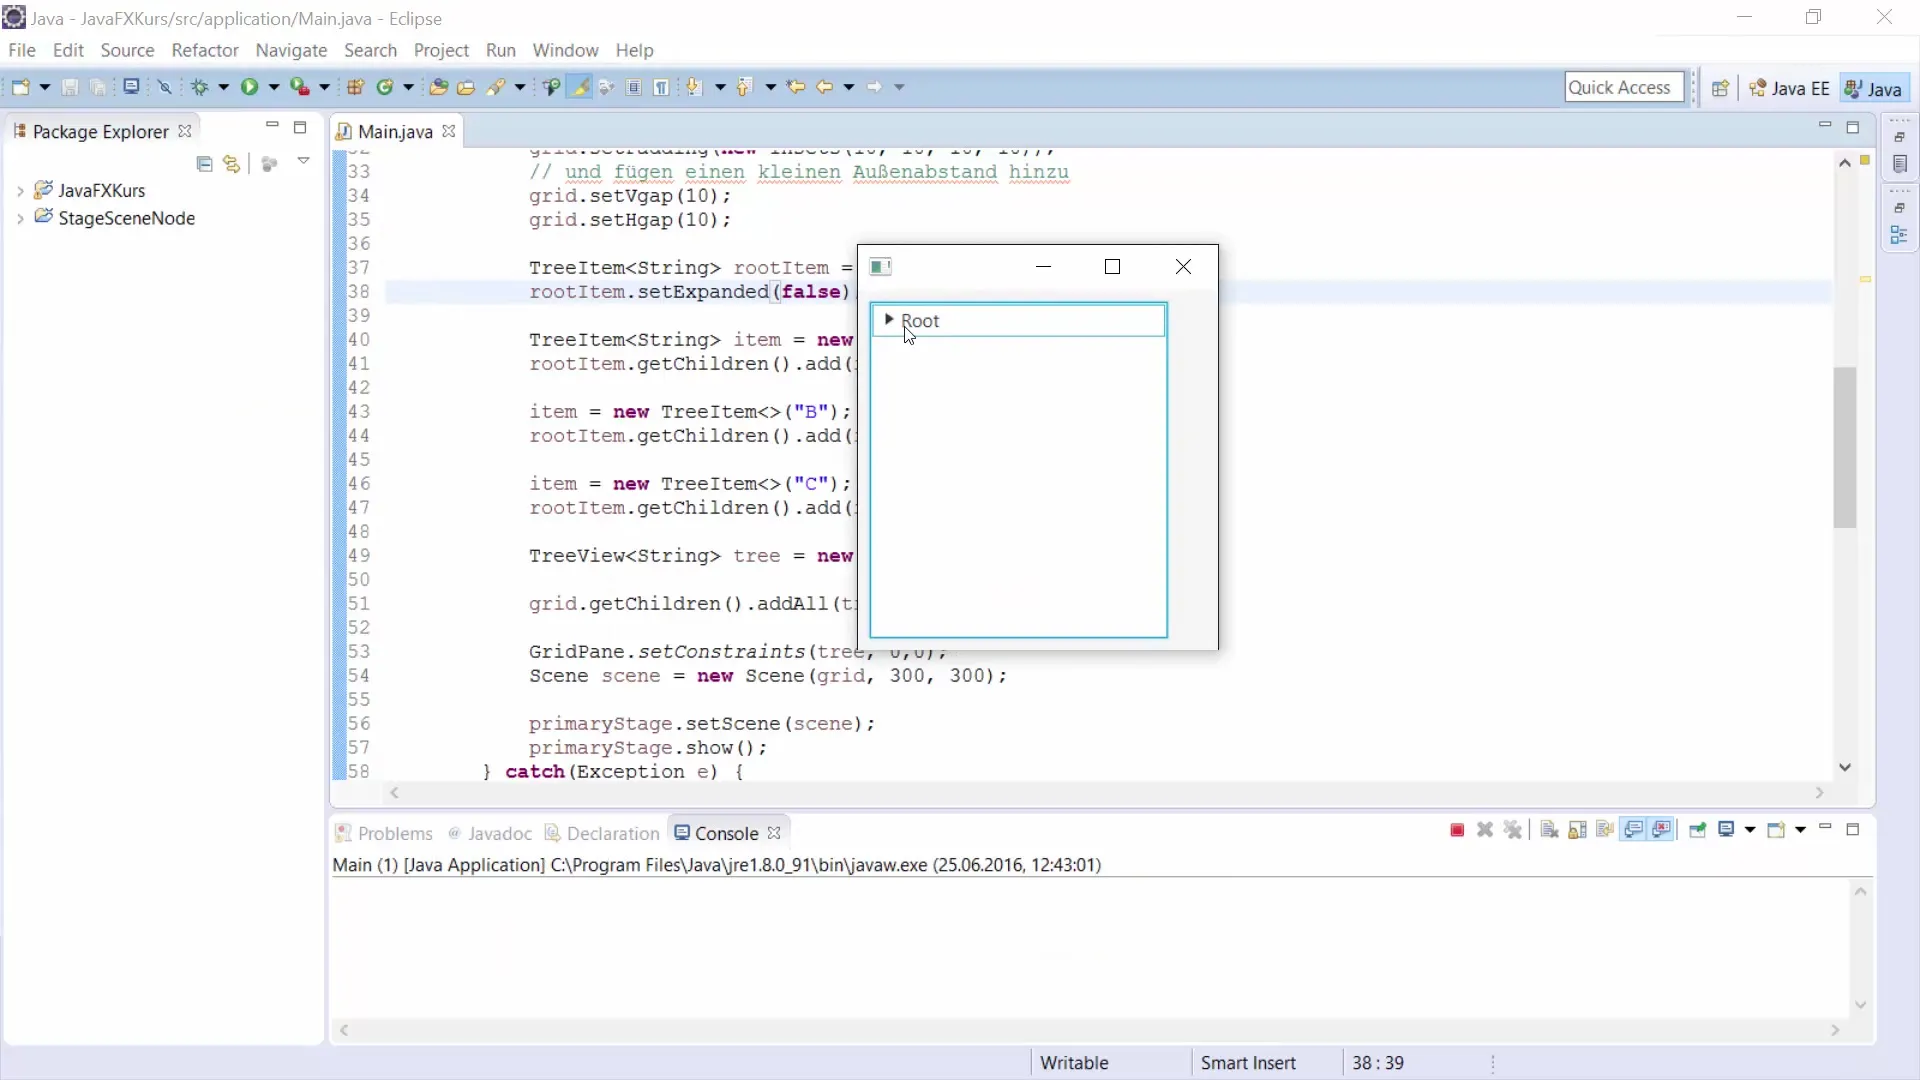Expand the JavaFXKurs project node
Screen dimensions: 1920x1080
point(20,191)
